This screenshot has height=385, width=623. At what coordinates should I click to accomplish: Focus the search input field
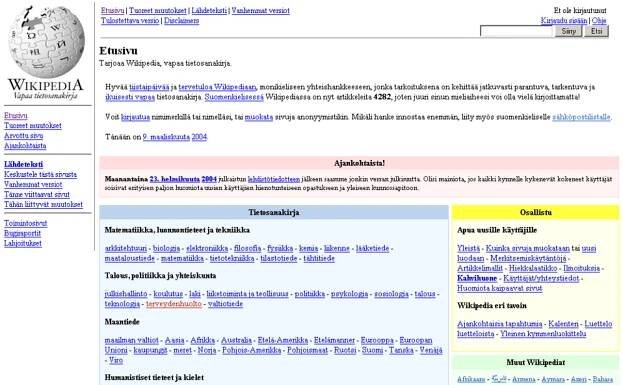(517, 31)
